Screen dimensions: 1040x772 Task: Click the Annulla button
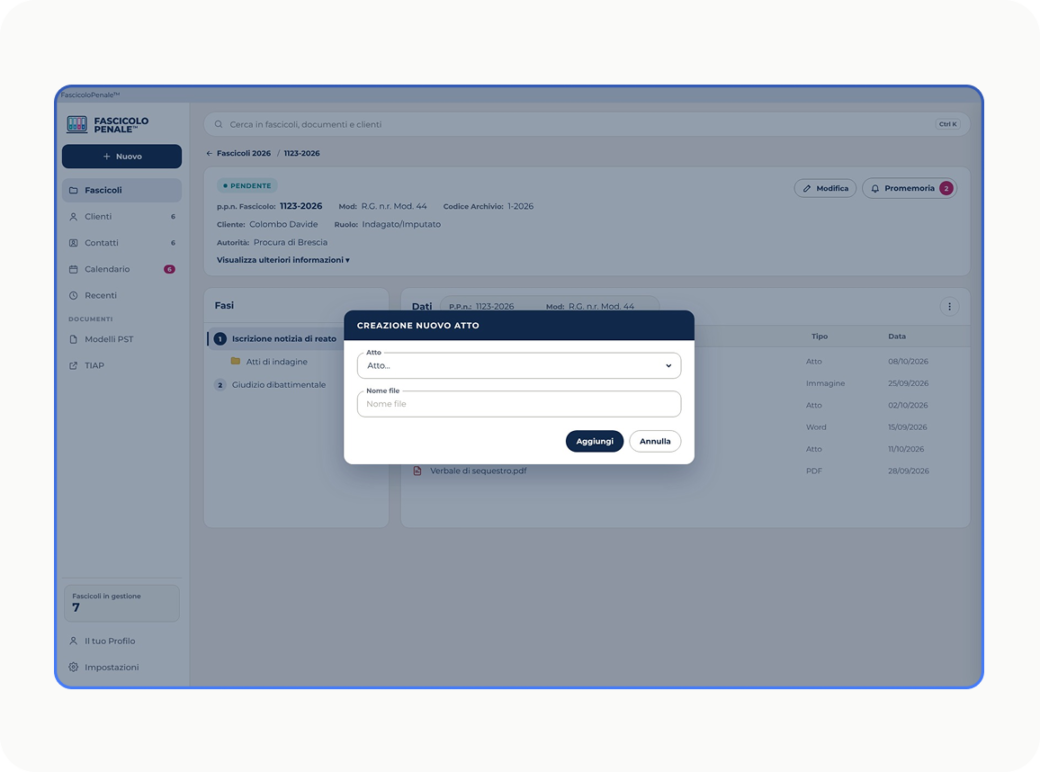coord(655,442)
